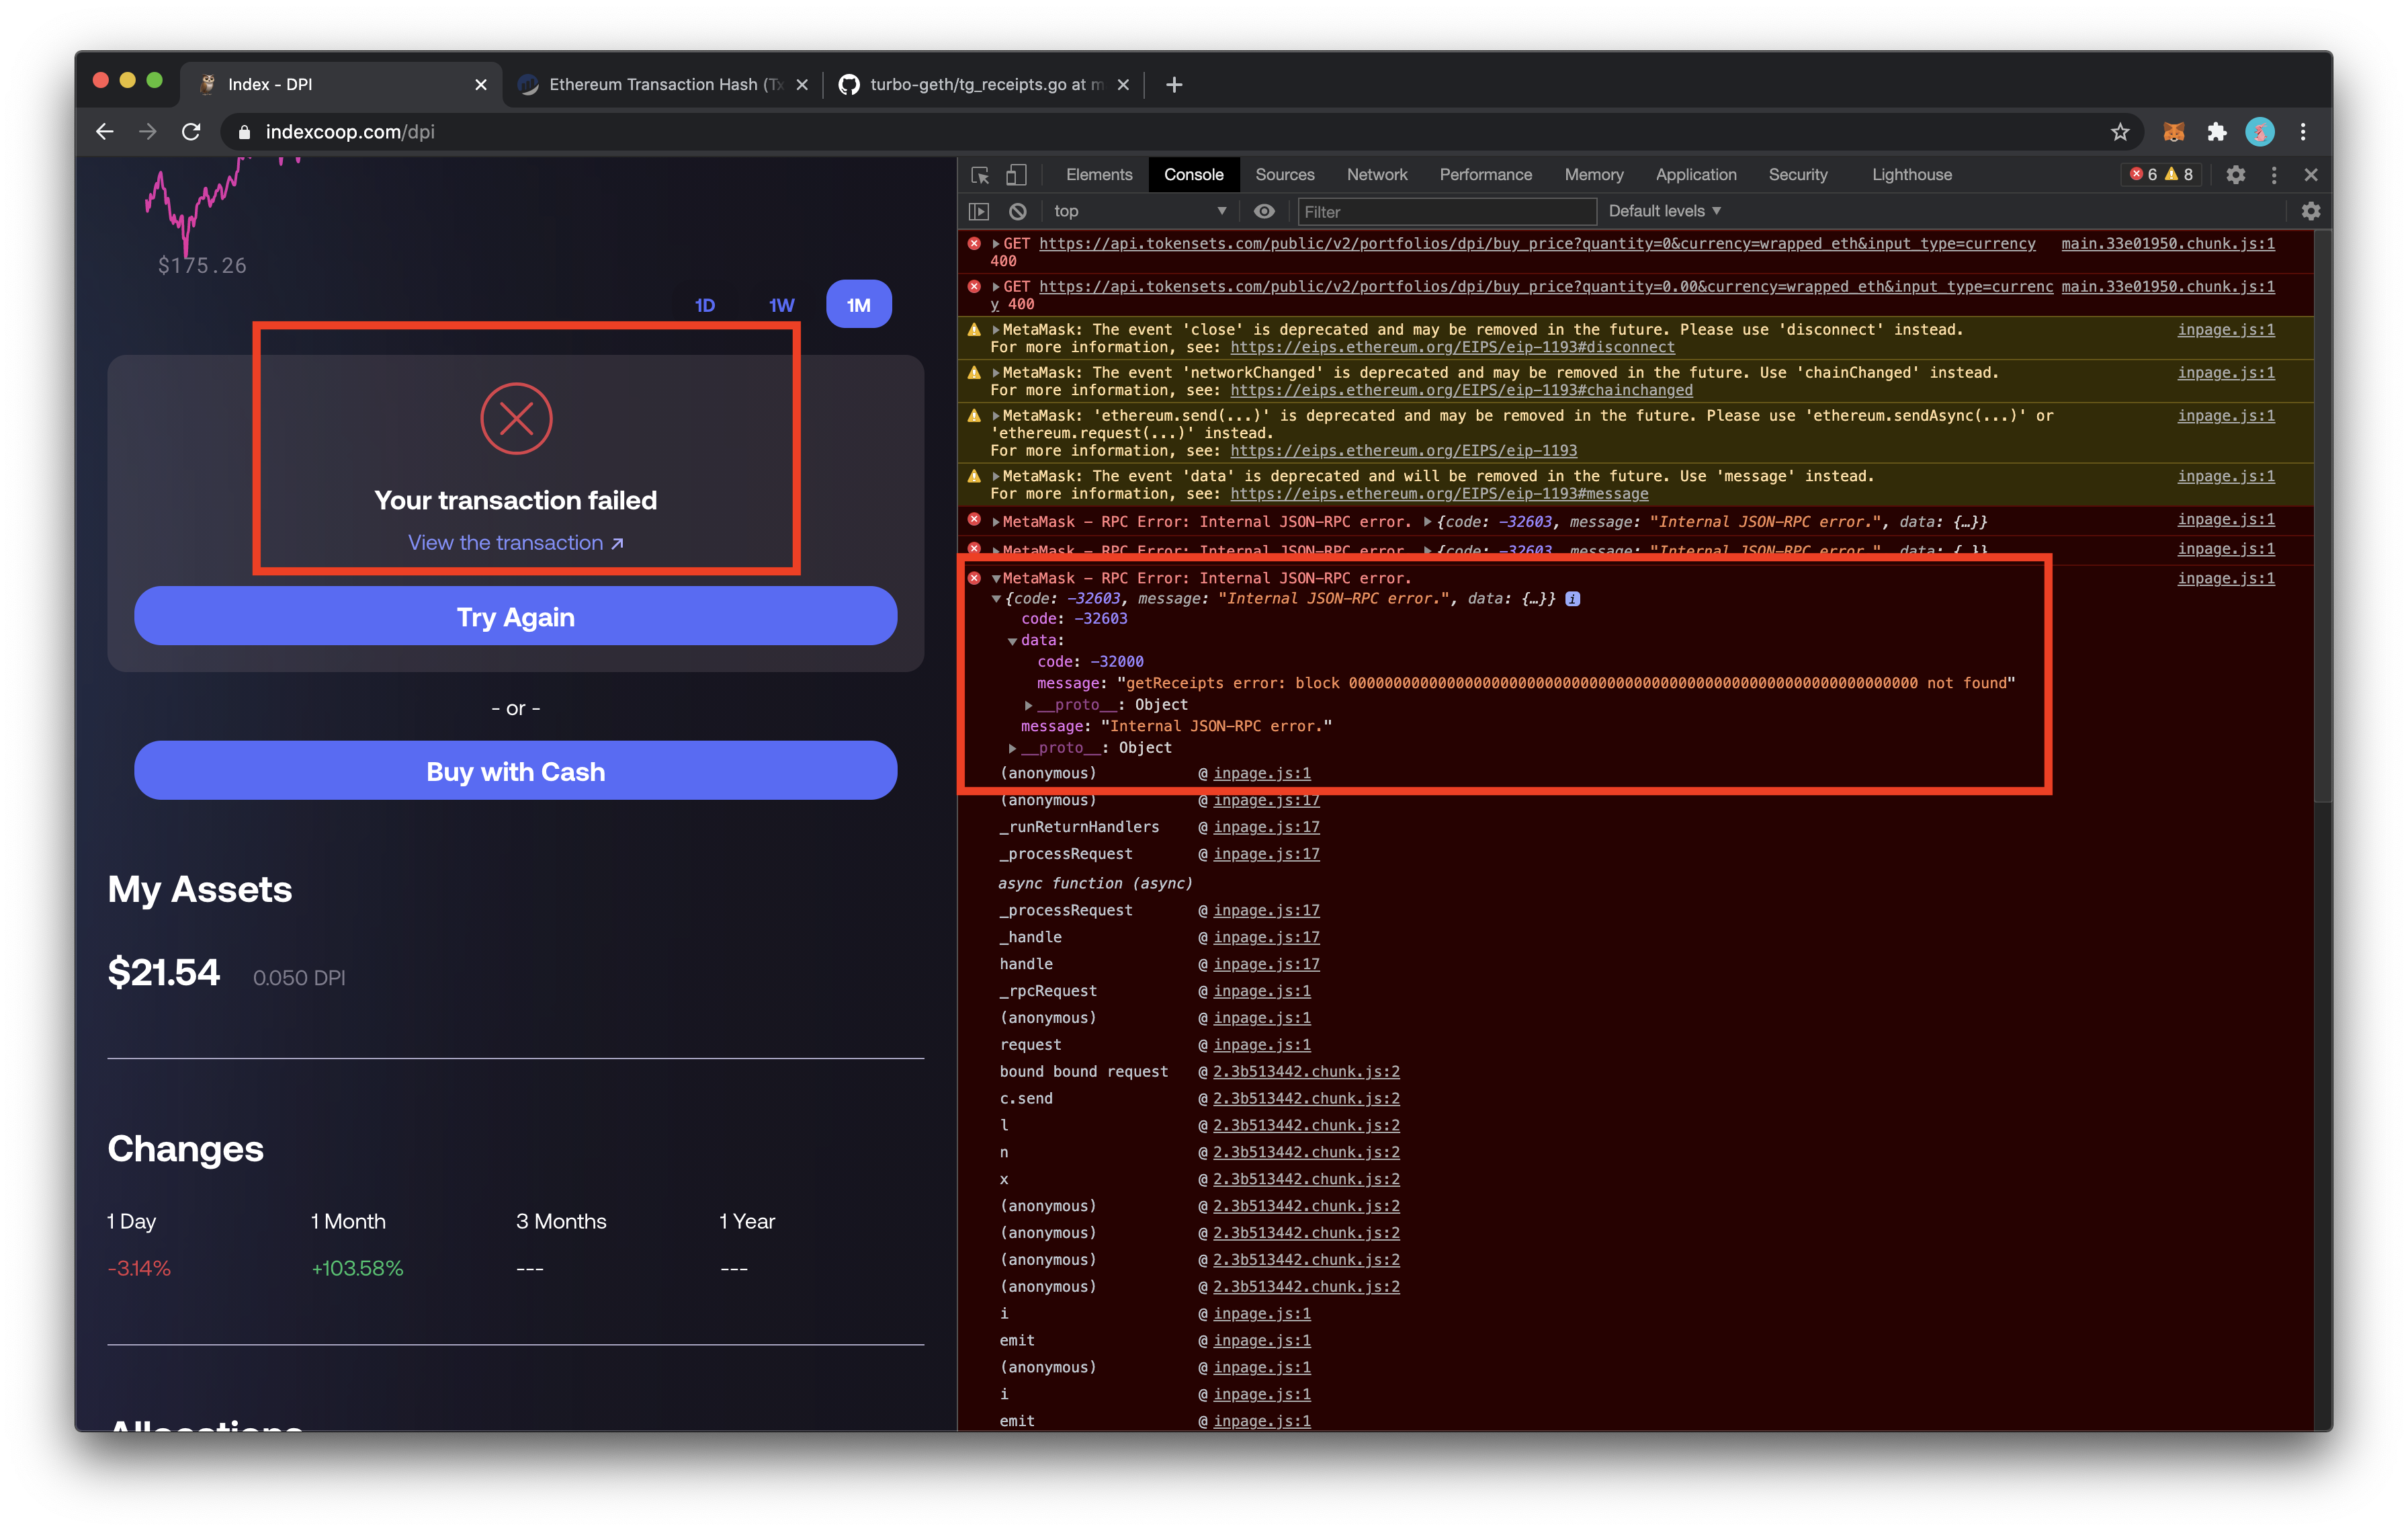This screenshot has height=1531, width=2408.
Task: Open the View the transaction link
Action: point(515,543)
